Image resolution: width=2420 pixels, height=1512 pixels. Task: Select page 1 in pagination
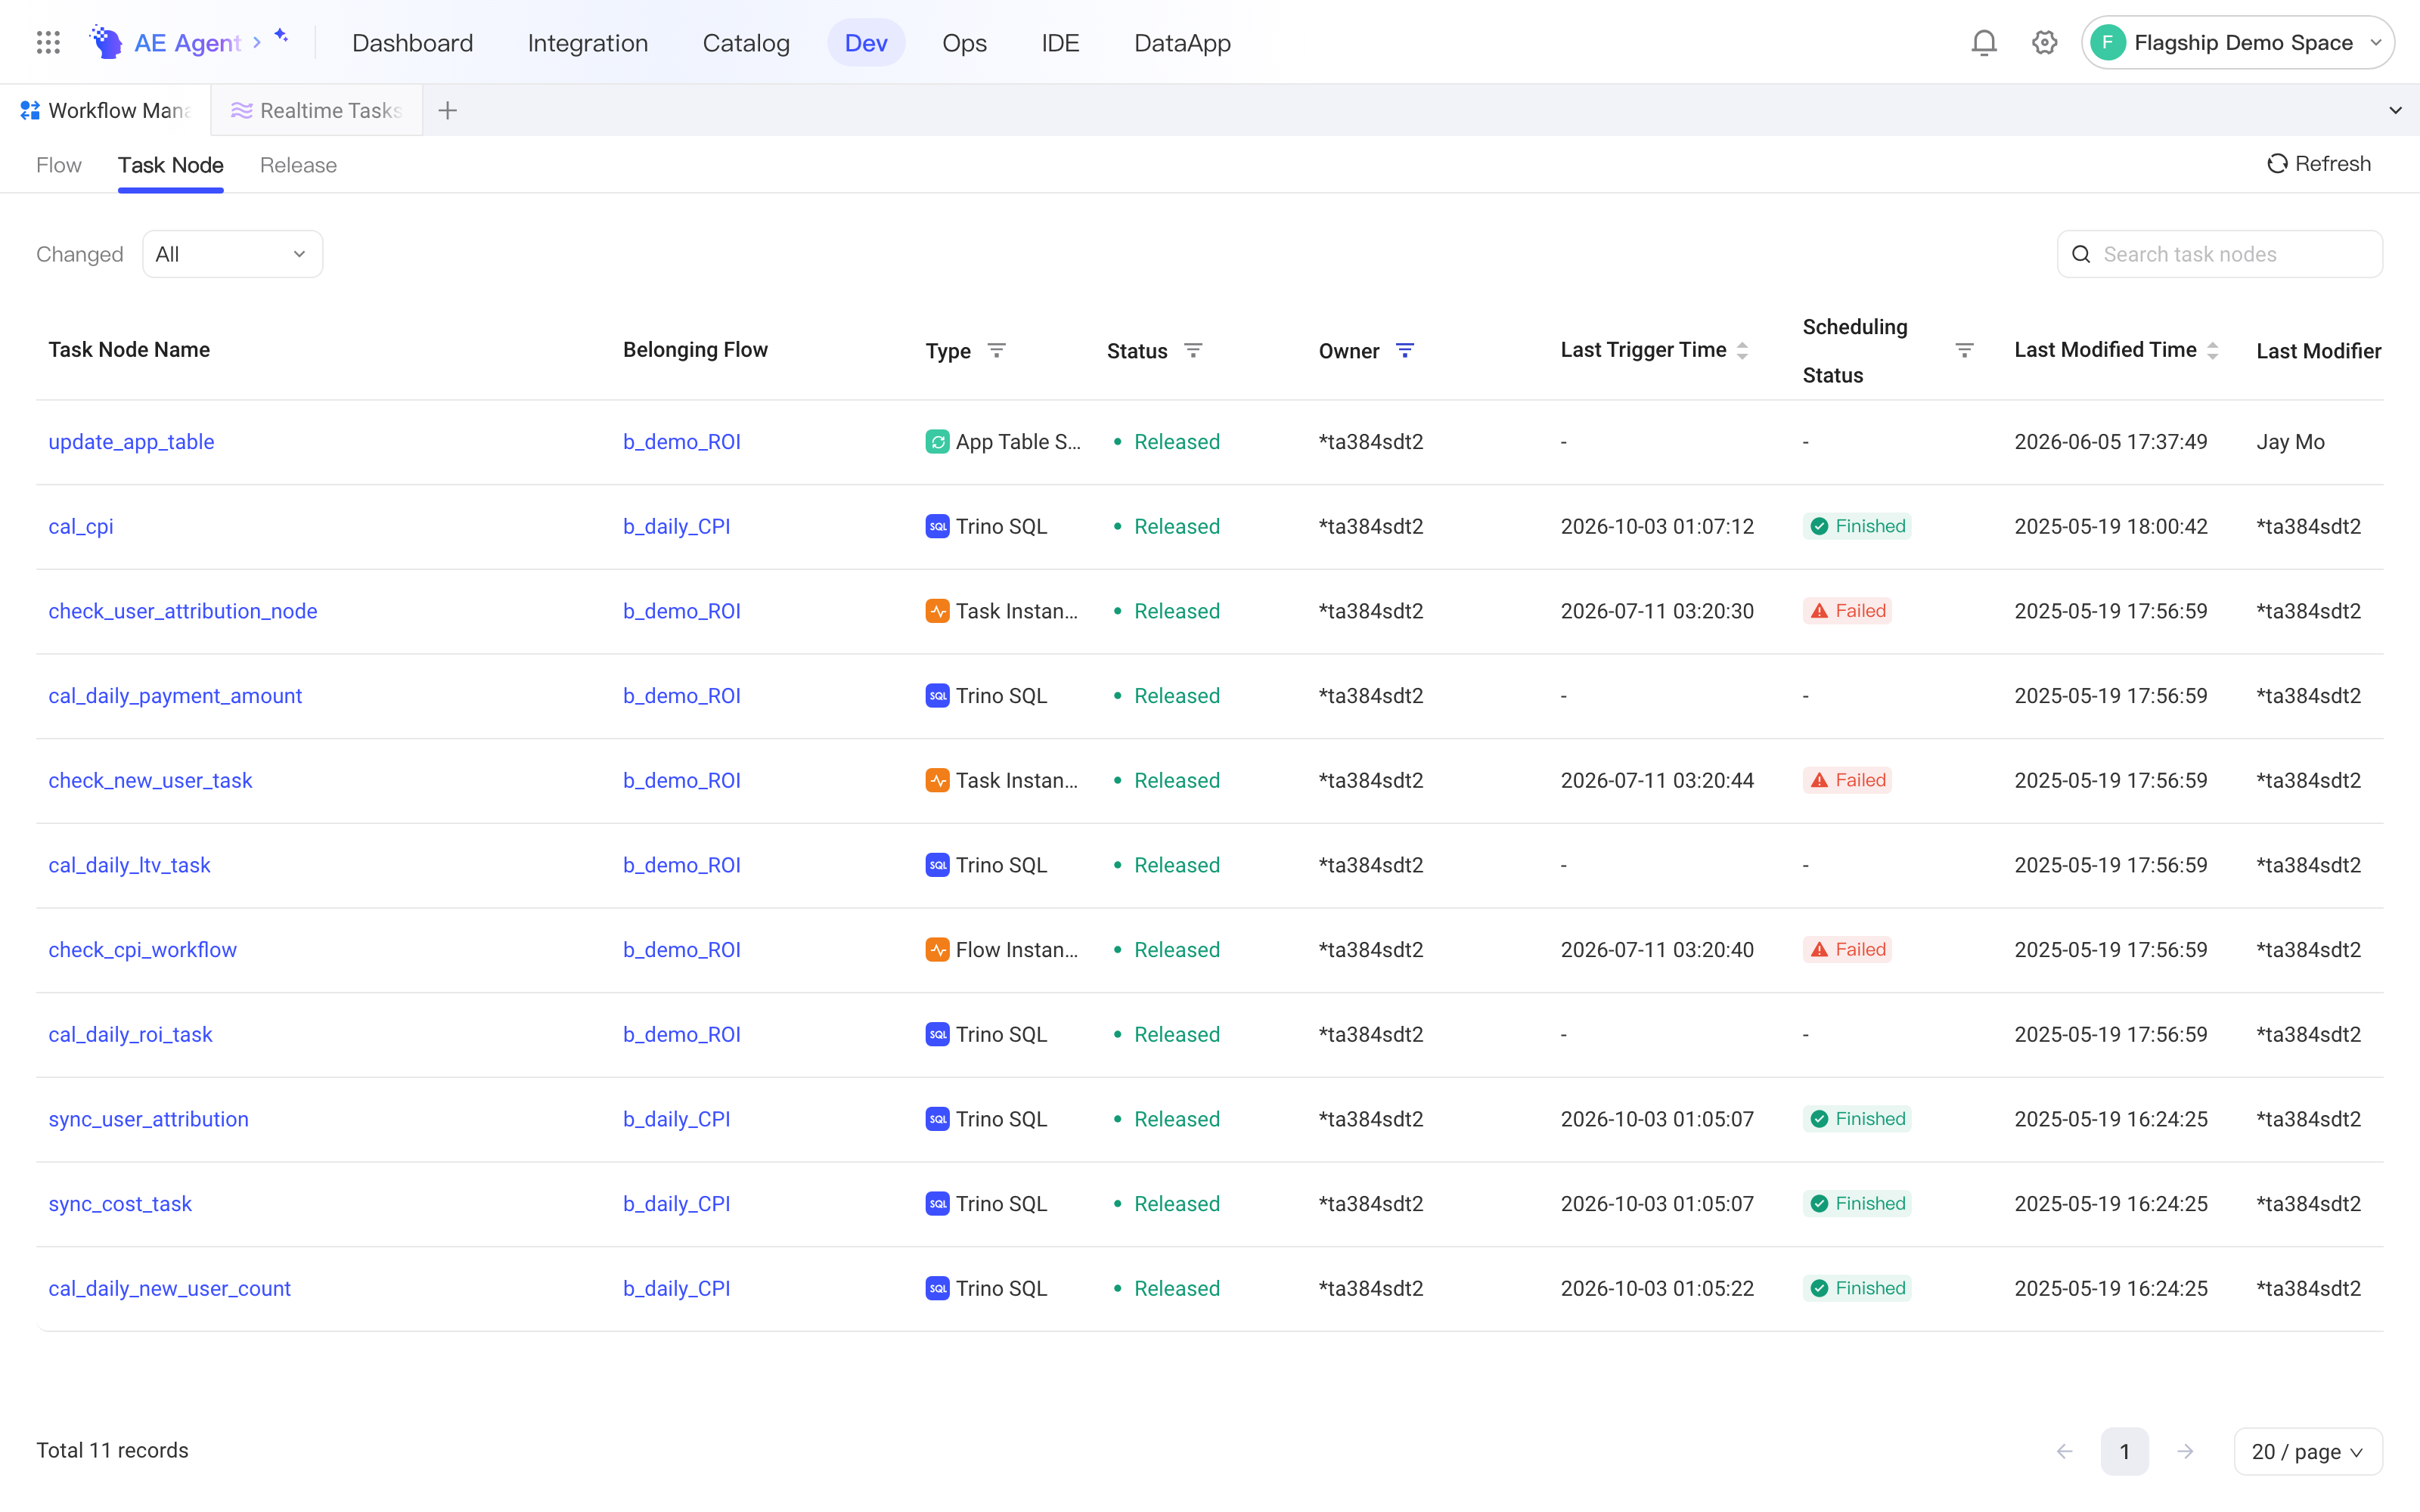2124,1451
